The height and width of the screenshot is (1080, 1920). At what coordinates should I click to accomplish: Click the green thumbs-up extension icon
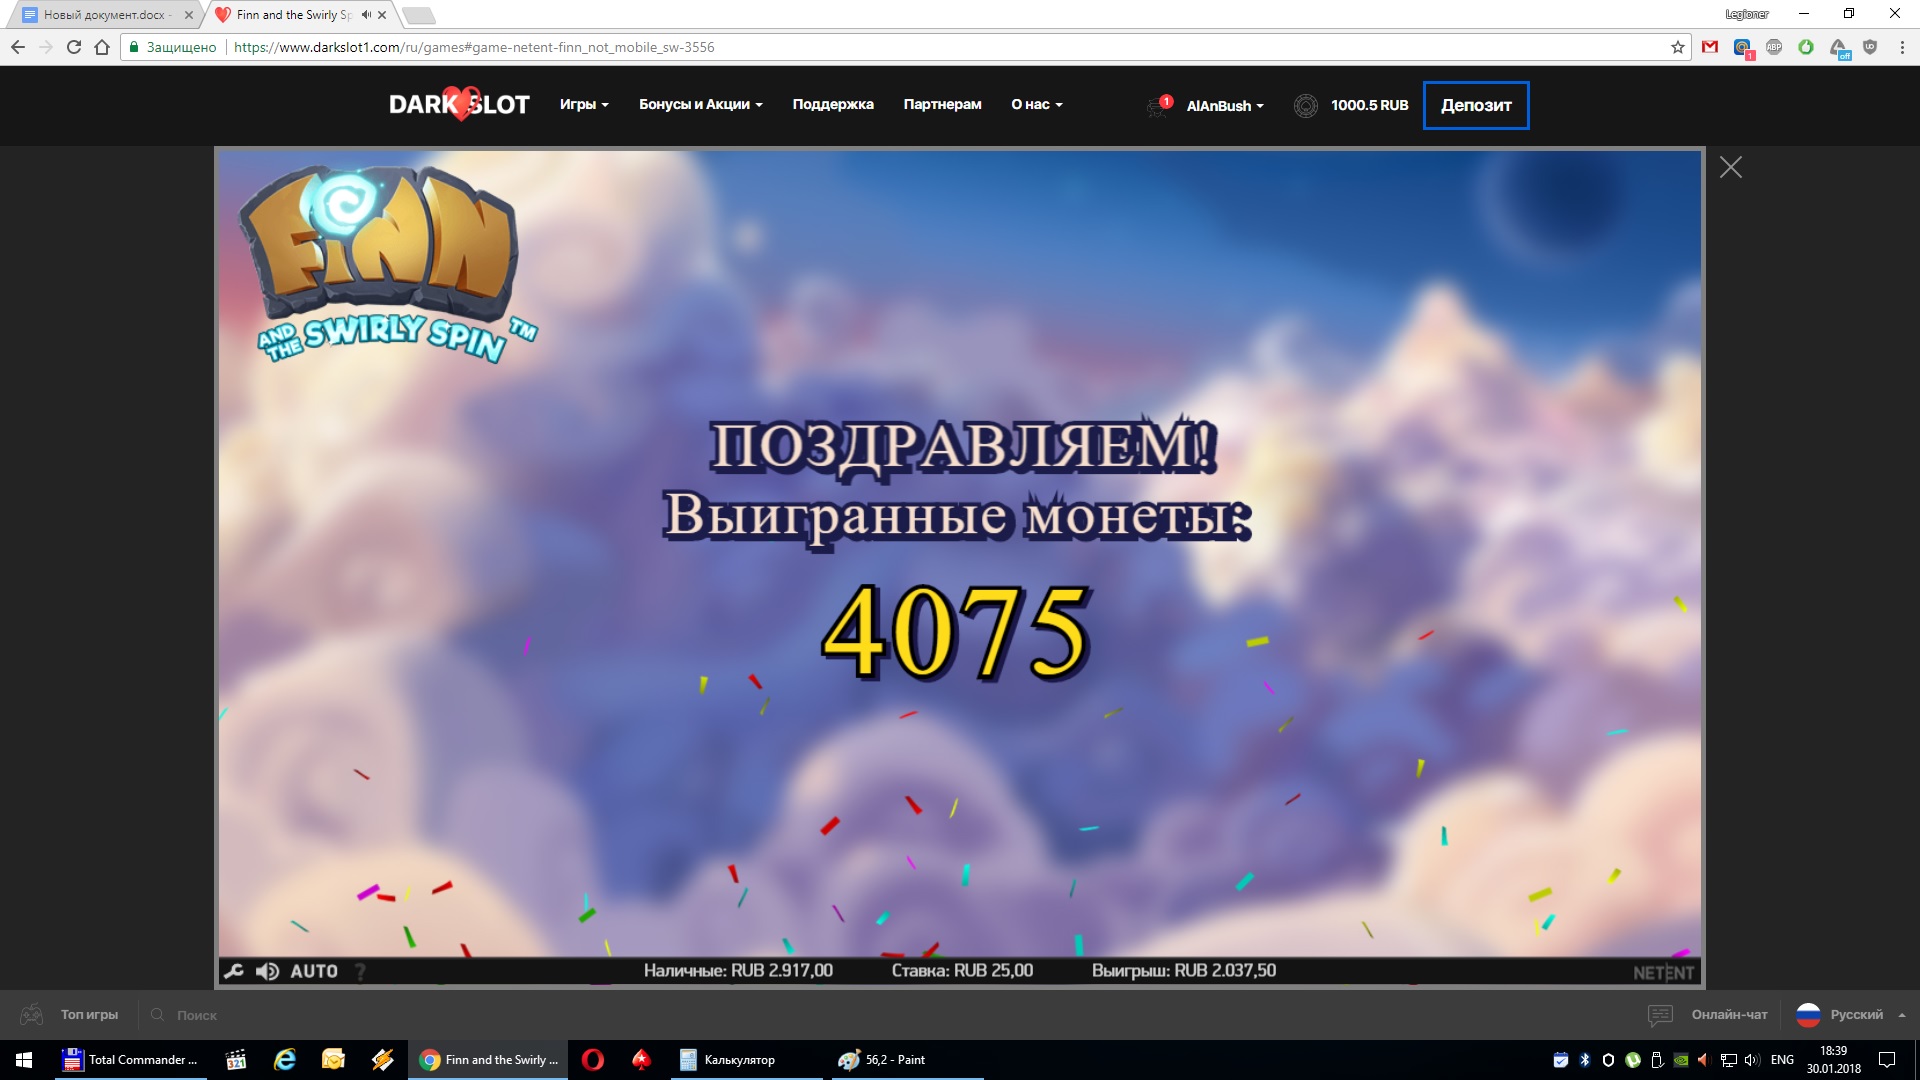pos(1806,47)
